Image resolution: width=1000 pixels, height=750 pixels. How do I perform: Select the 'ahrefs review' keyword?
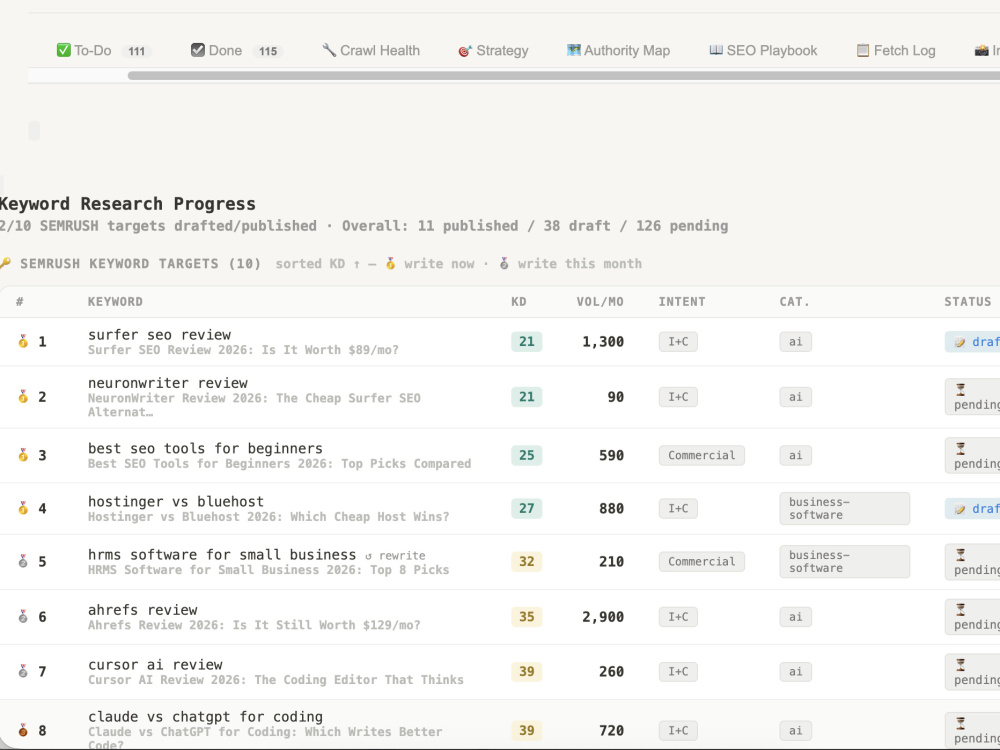pyautogui.click(x=143, y=610)
